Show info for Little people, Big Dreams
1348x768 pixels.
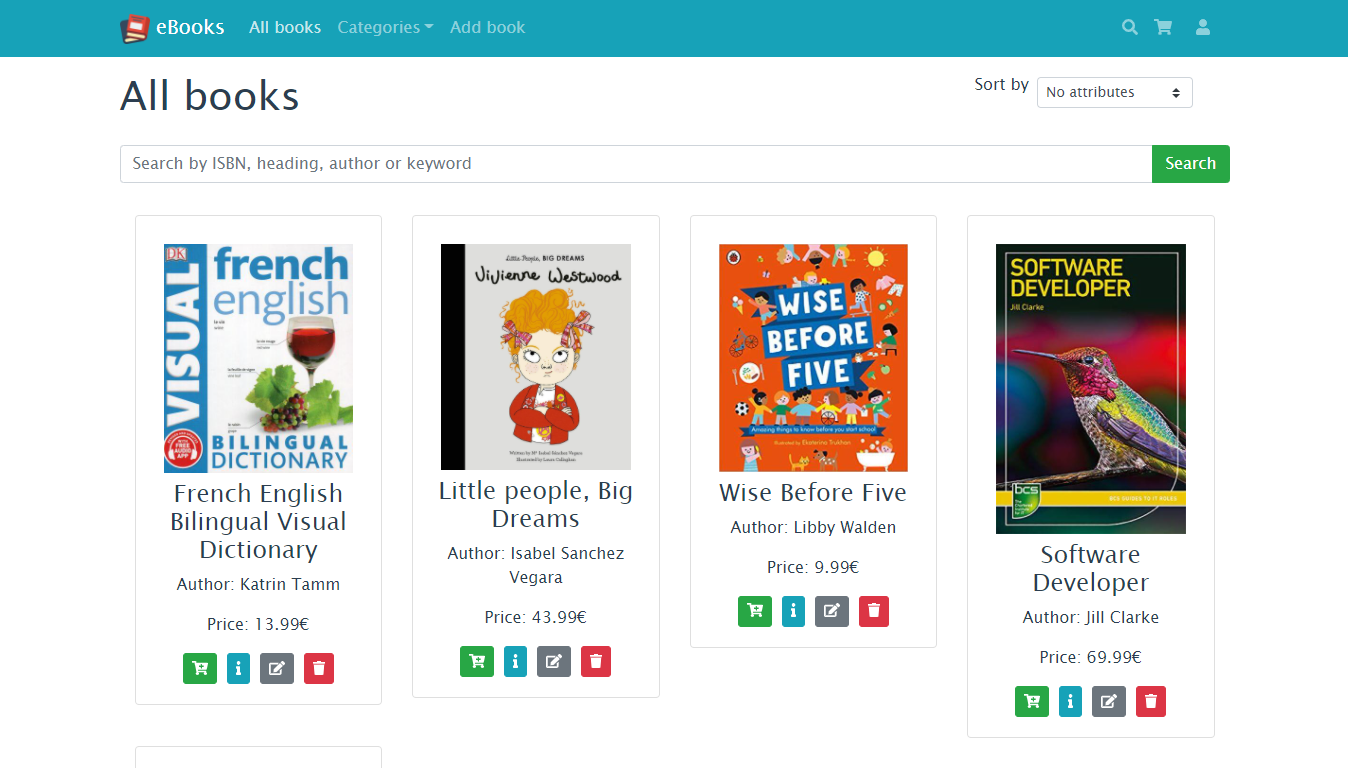pos(515,661)
